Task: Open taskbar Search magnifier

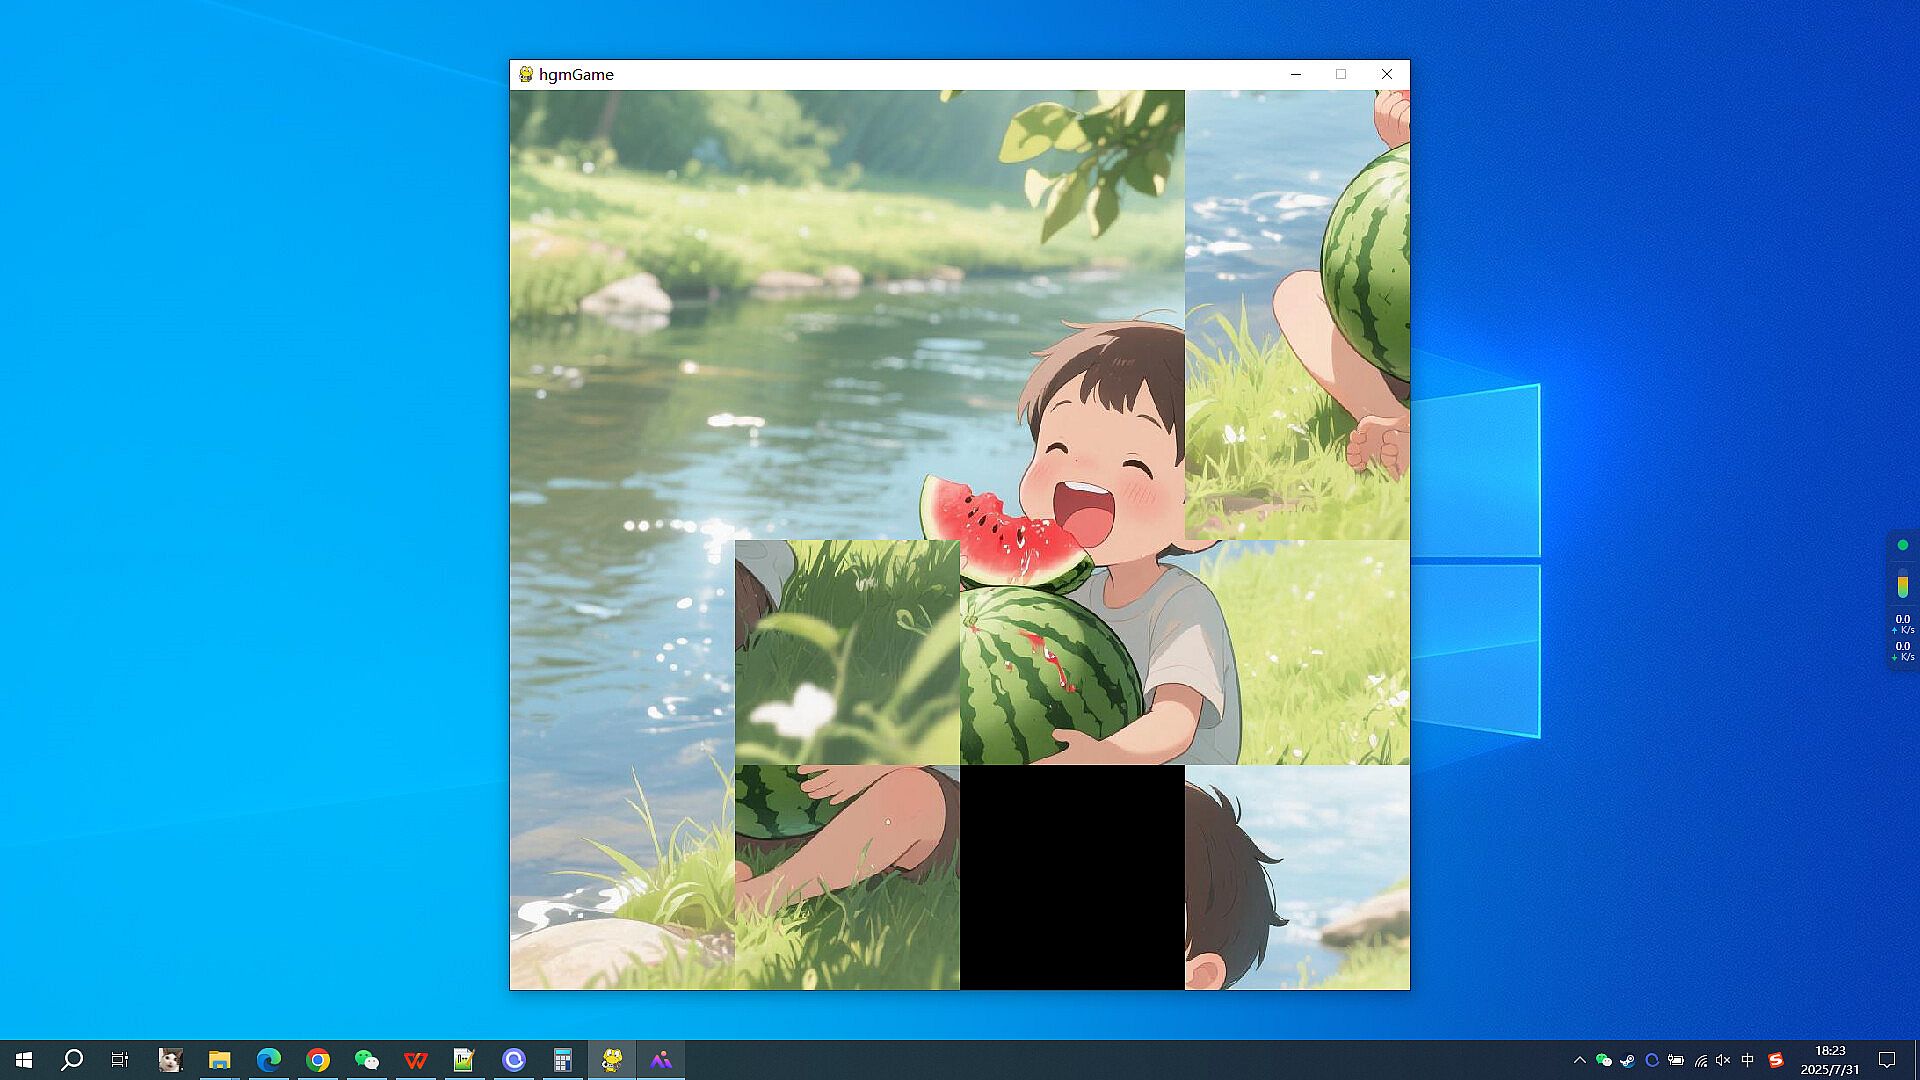Action: [72, 1060]
